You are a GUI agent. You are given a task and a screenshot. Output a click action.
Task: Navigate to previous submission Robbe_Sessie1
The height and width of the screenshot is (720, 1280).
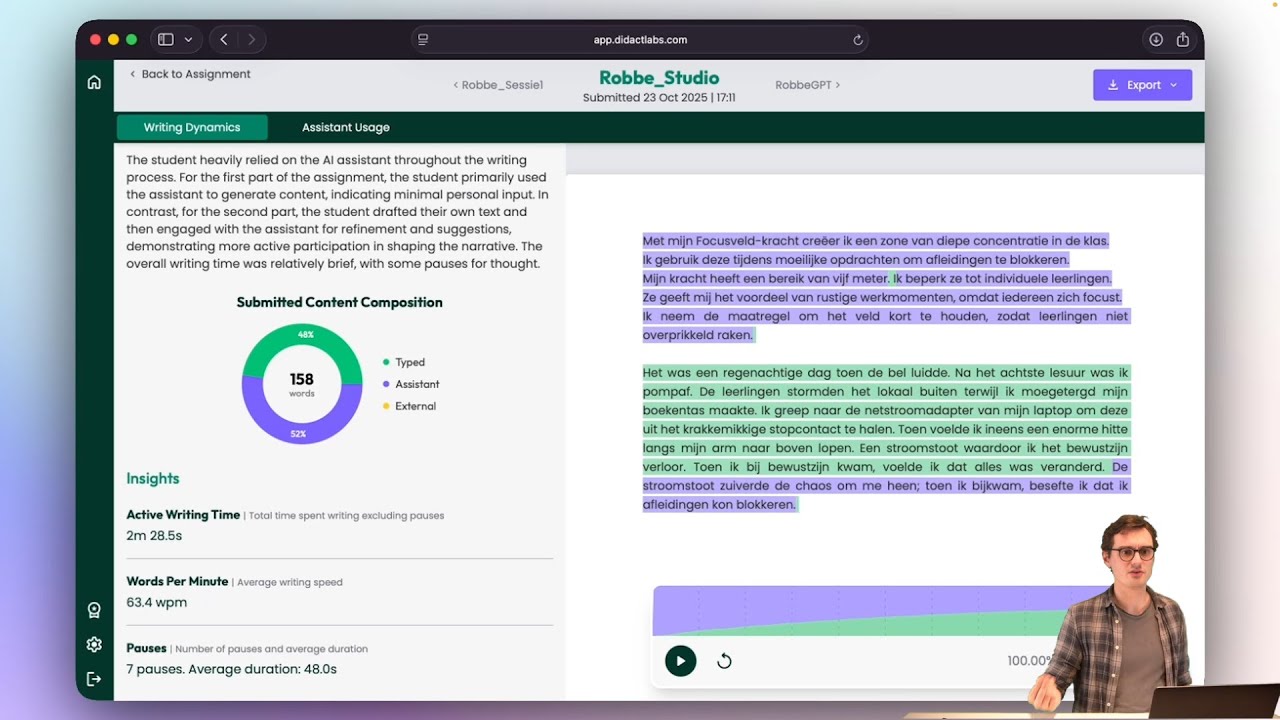click(x=498, y=85)
